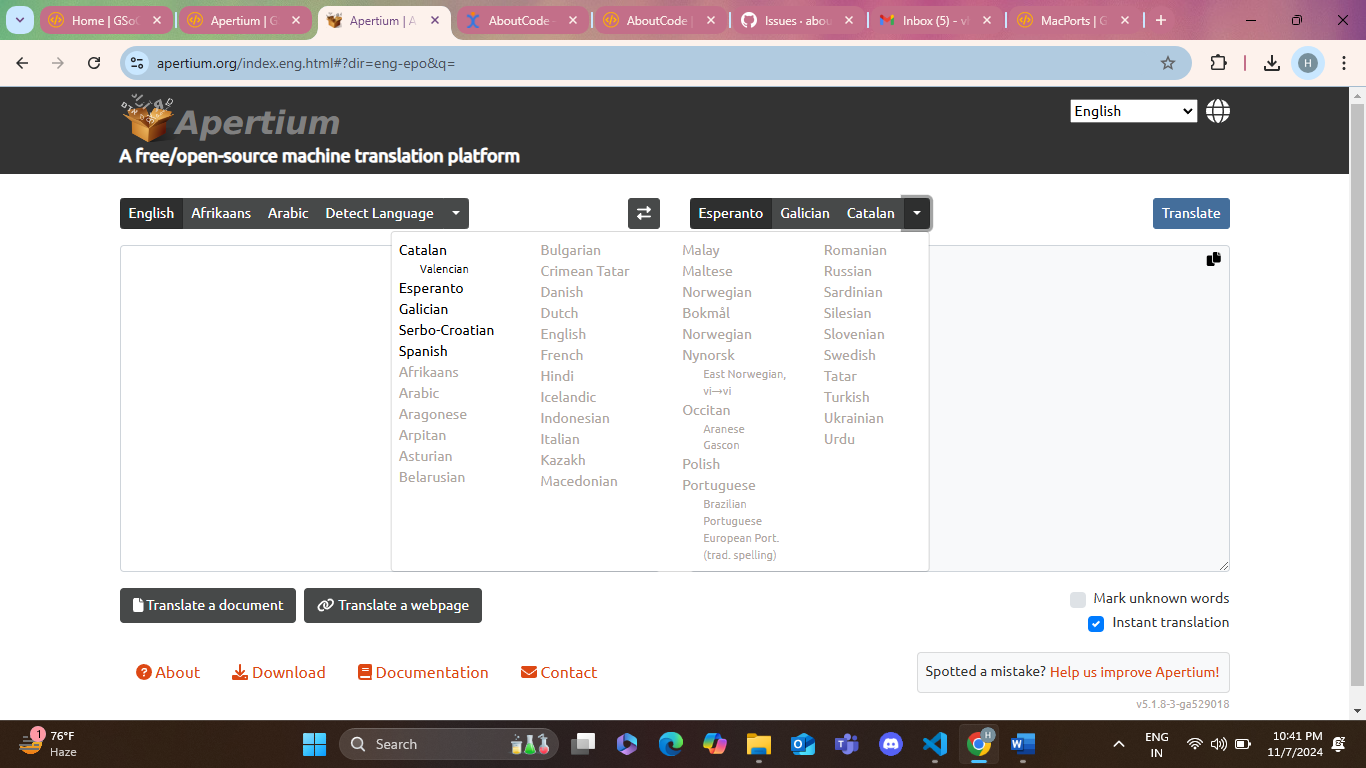Open the source language dropdown arrow
The height and width of the screenshot is (768, 1366).
click(456, 213)
